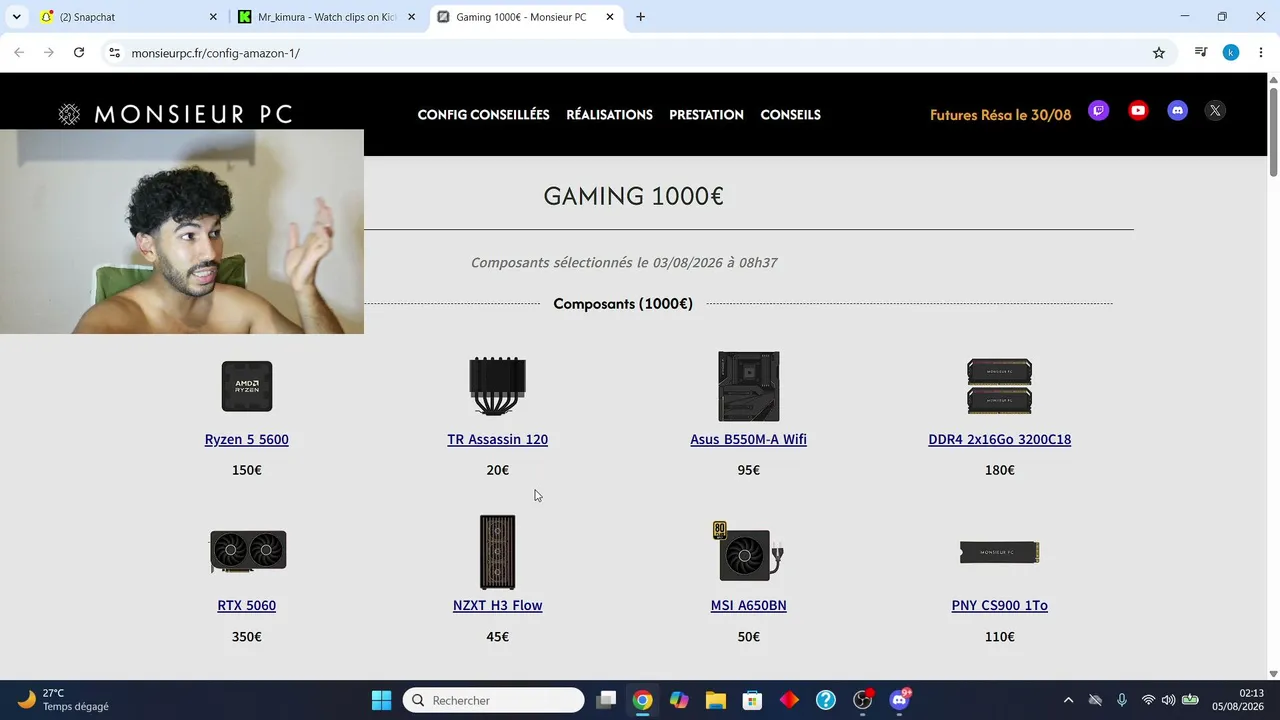Screen dimensions: 1280x720
Task: Open the PNY CS900 1To link
Action: 1000,606
